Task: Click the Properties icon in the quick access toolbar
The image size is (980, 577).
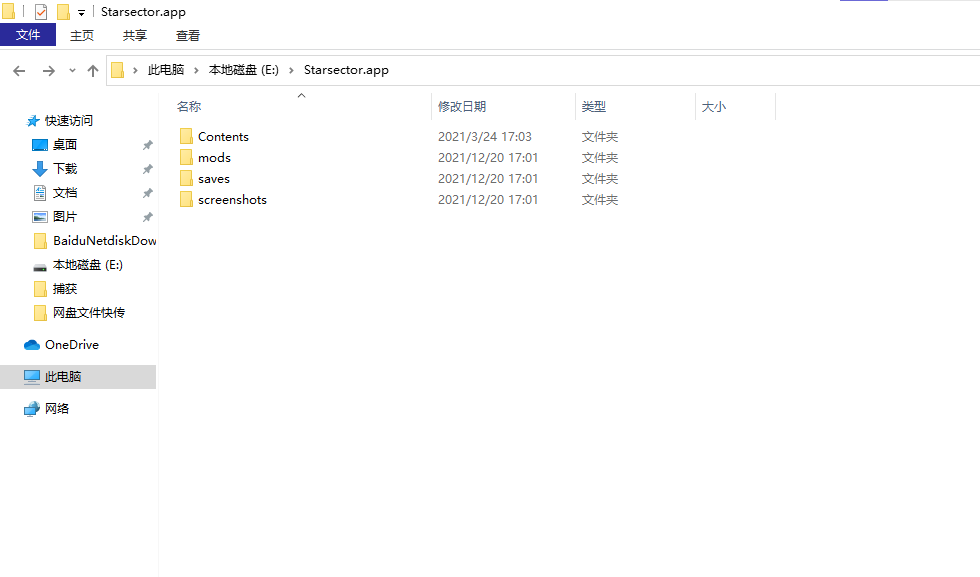Action: pyautogui.click(x=39, y=11)
